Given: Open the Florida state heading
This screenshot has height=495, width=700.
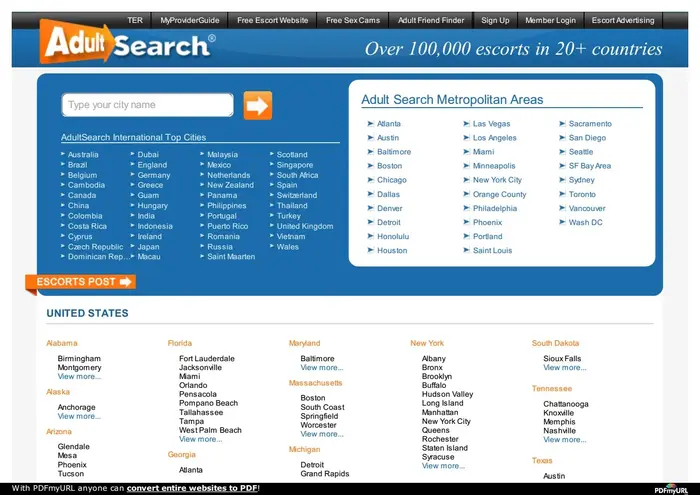Looking at the screenshot, I should tap(179, 343).
